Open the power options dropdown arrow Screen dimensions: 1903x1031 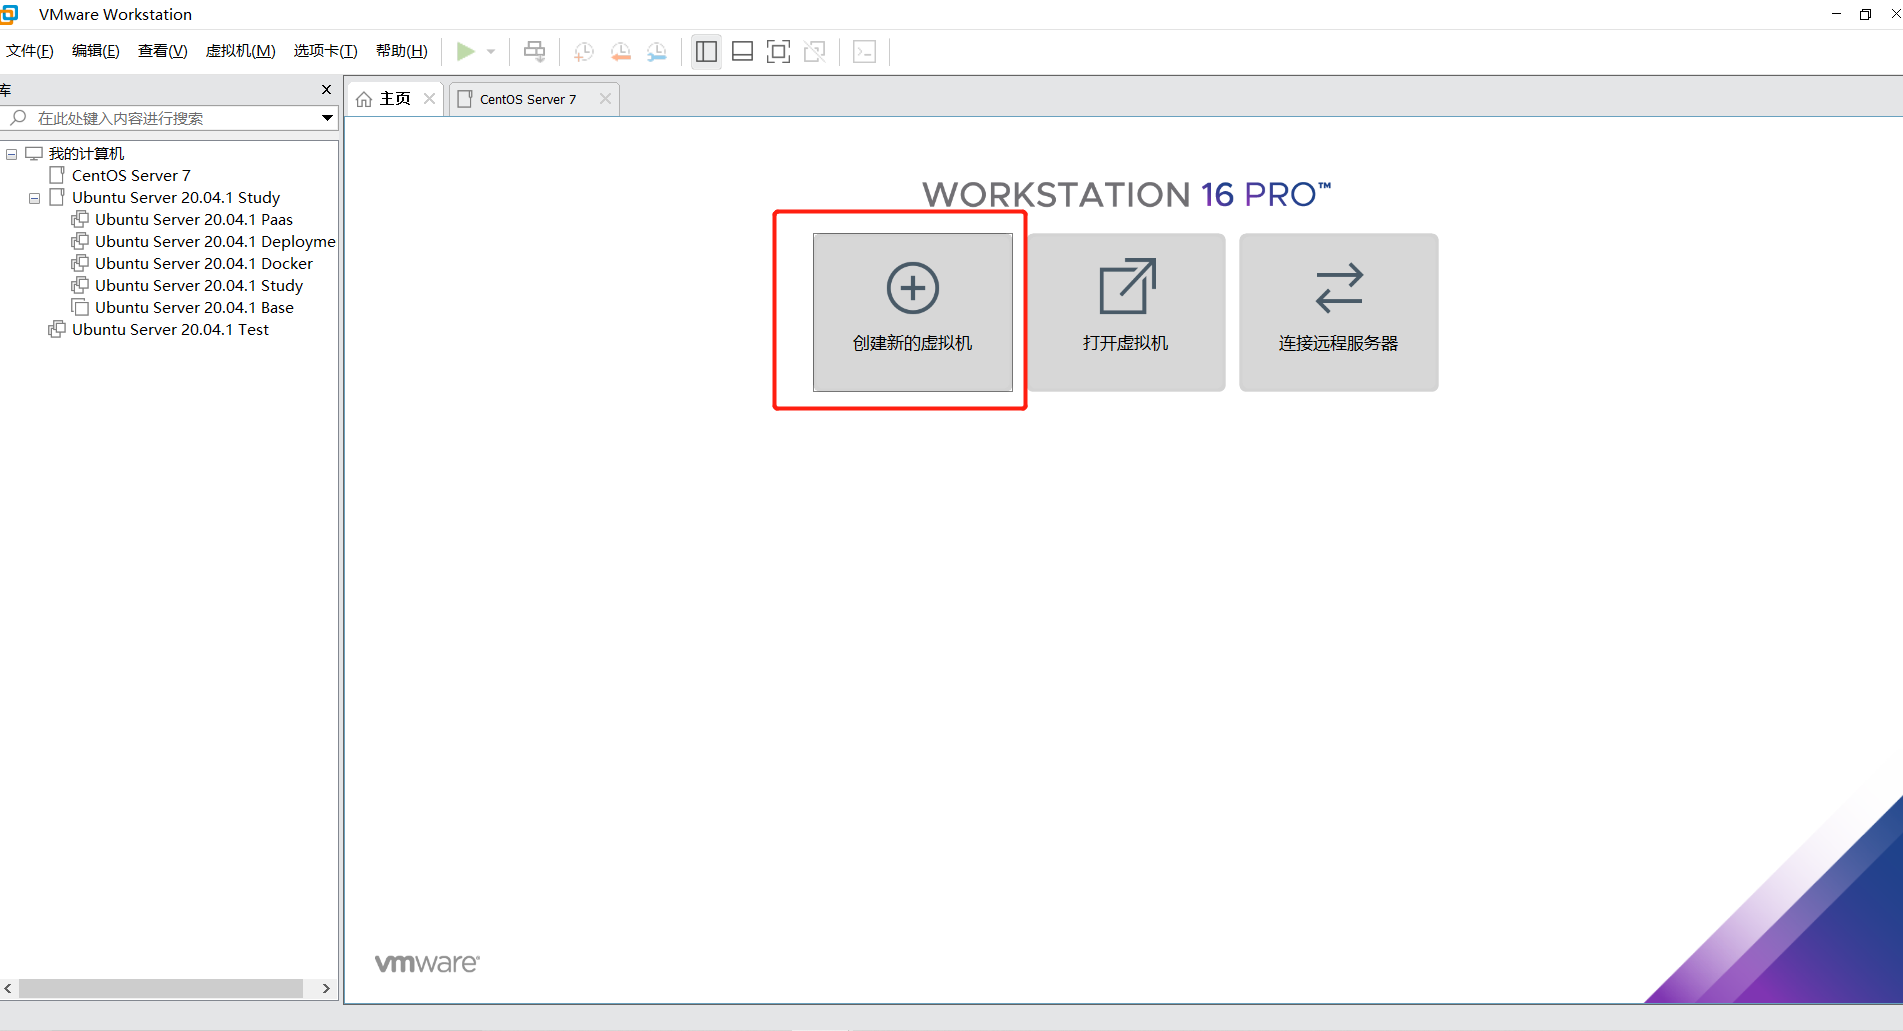(491, 51)
